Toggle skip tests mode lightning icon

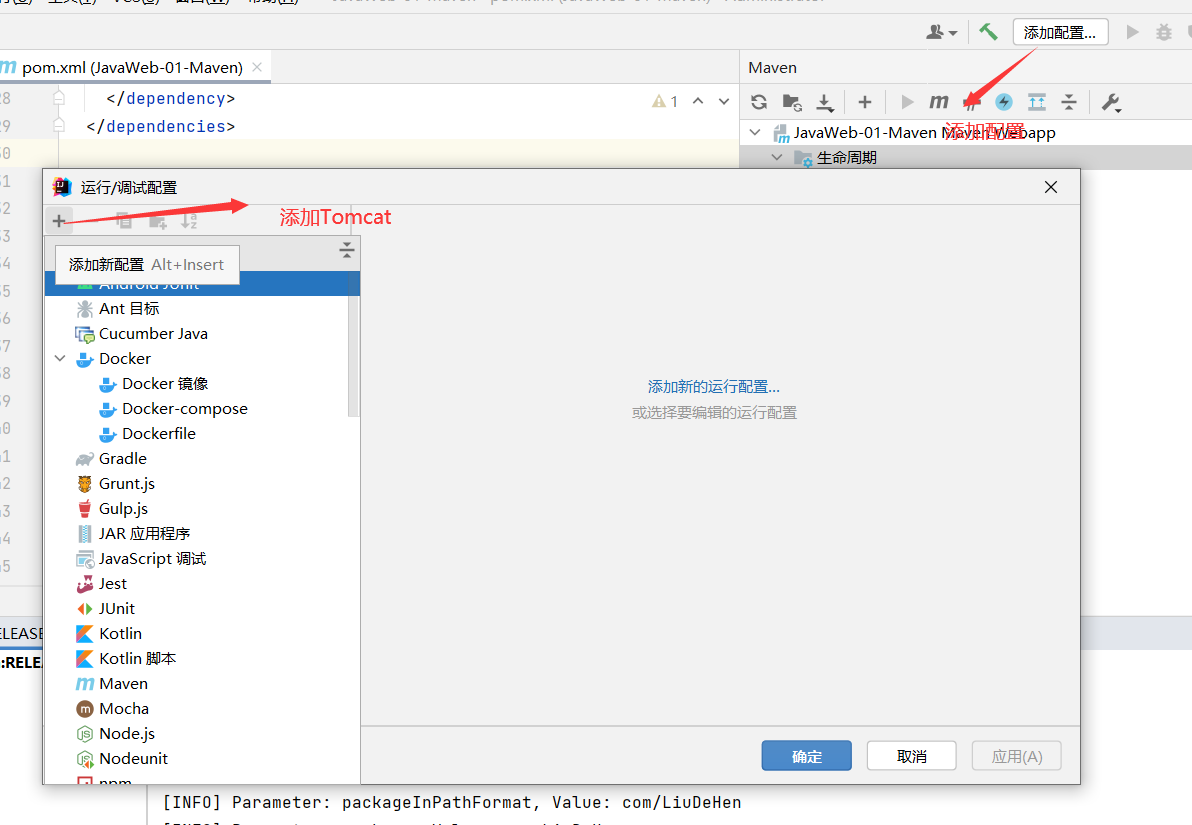pyautogui.click(x=1003, y=102)
